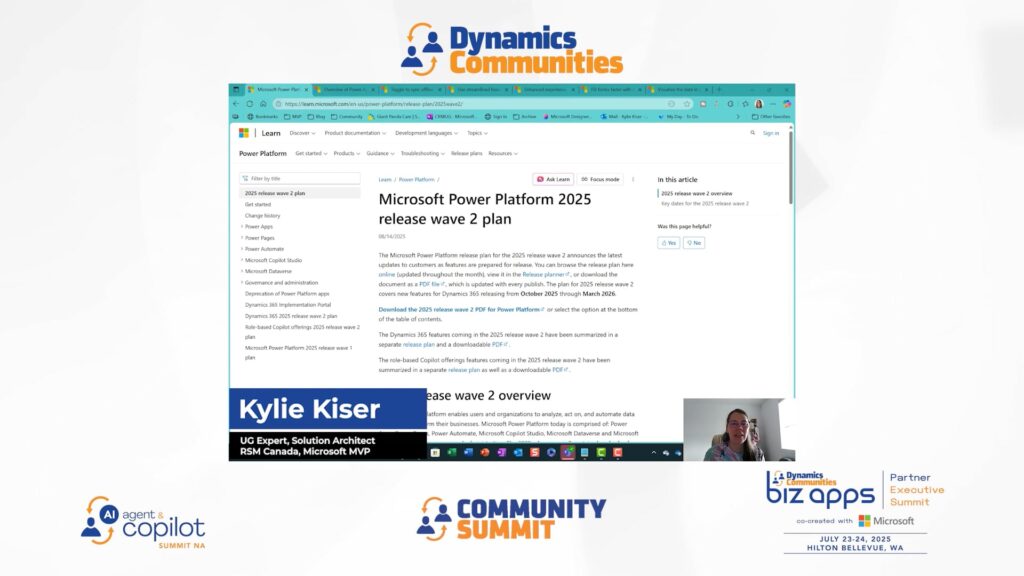Open the browser profile avatar
1024x576 pixels.
point(759,104)
